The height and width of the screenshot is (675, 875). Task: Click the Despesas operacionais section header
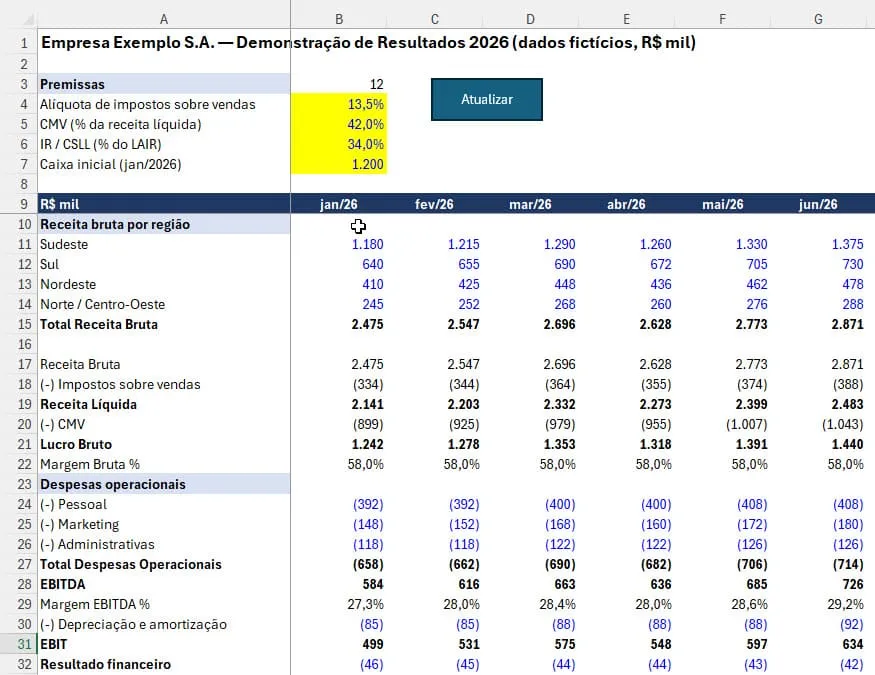[x=164, y=484]
